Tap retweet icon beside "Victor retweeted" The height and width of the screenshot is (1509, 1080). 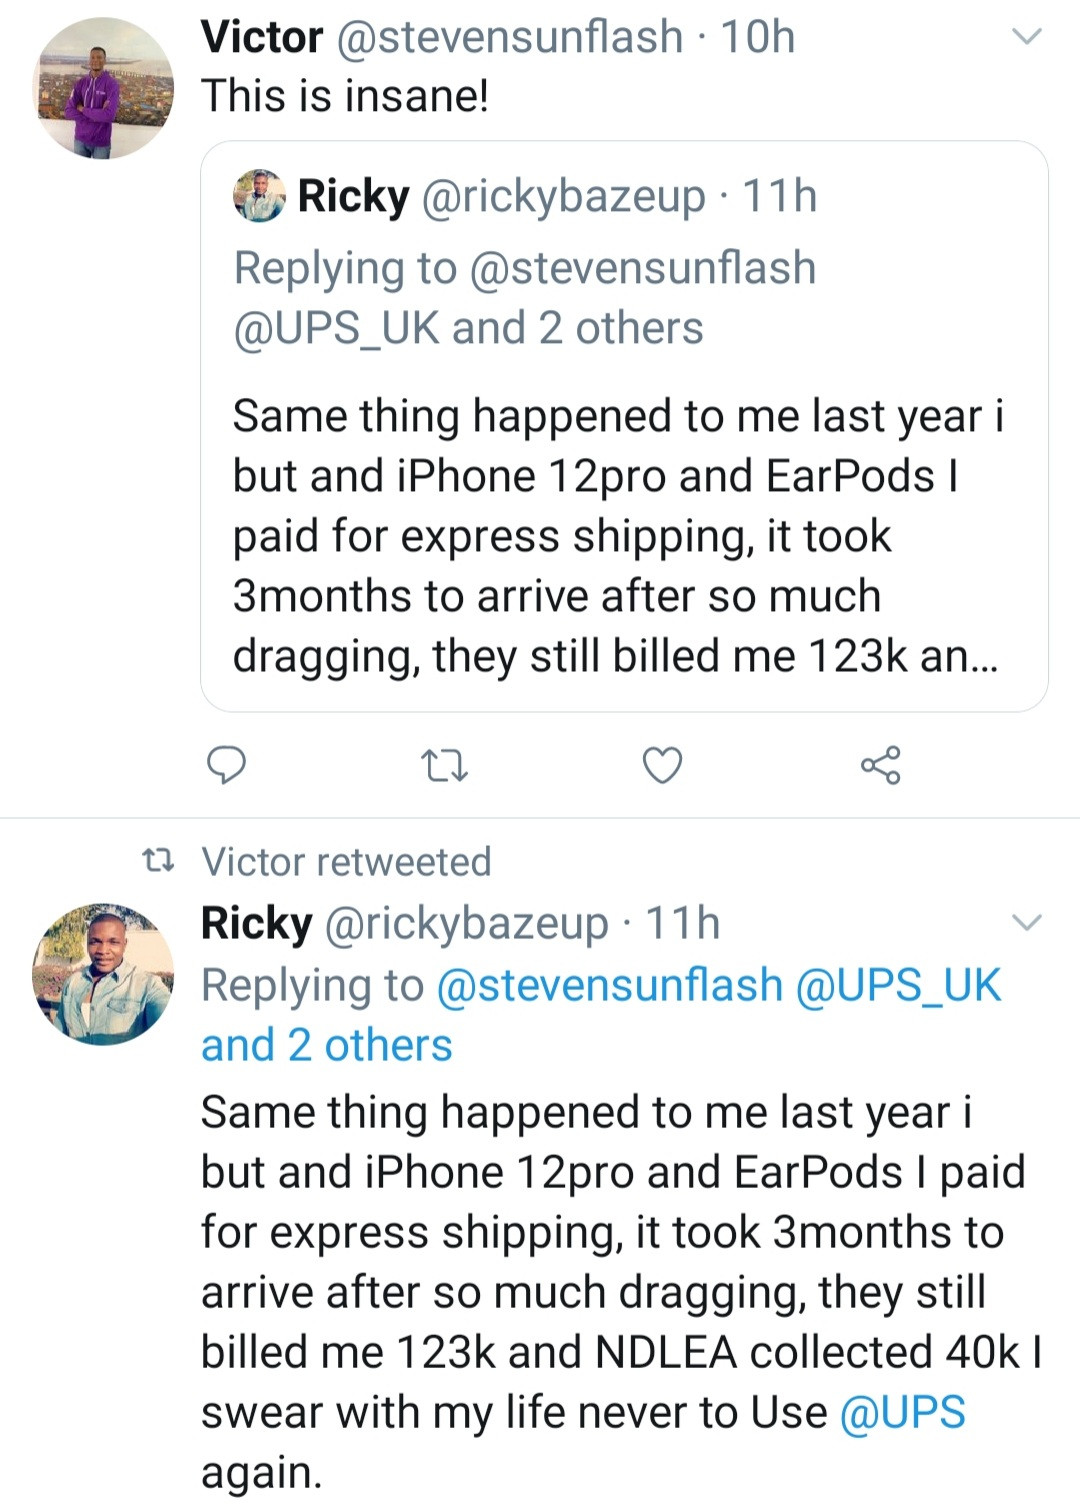[158, 861]
